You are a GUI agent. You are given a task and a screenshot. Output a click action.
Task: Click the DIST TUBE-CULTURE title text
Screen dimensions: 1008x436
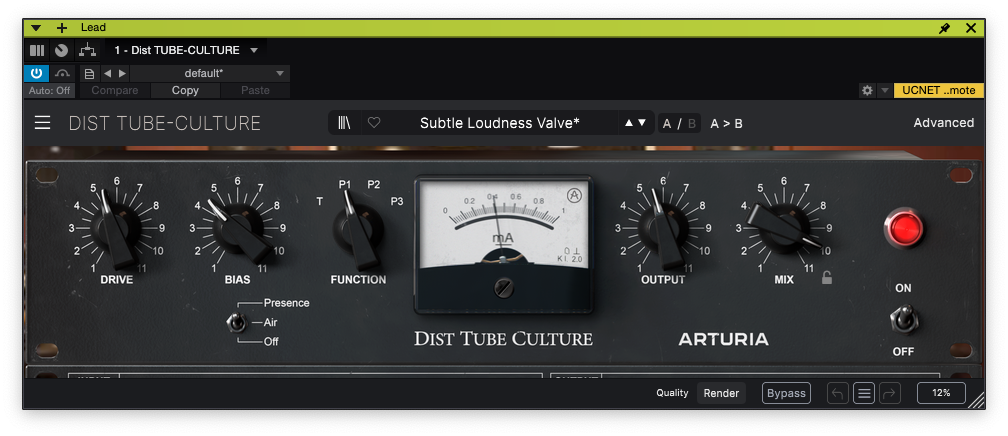pyautogui.click(x=165, y=123)
